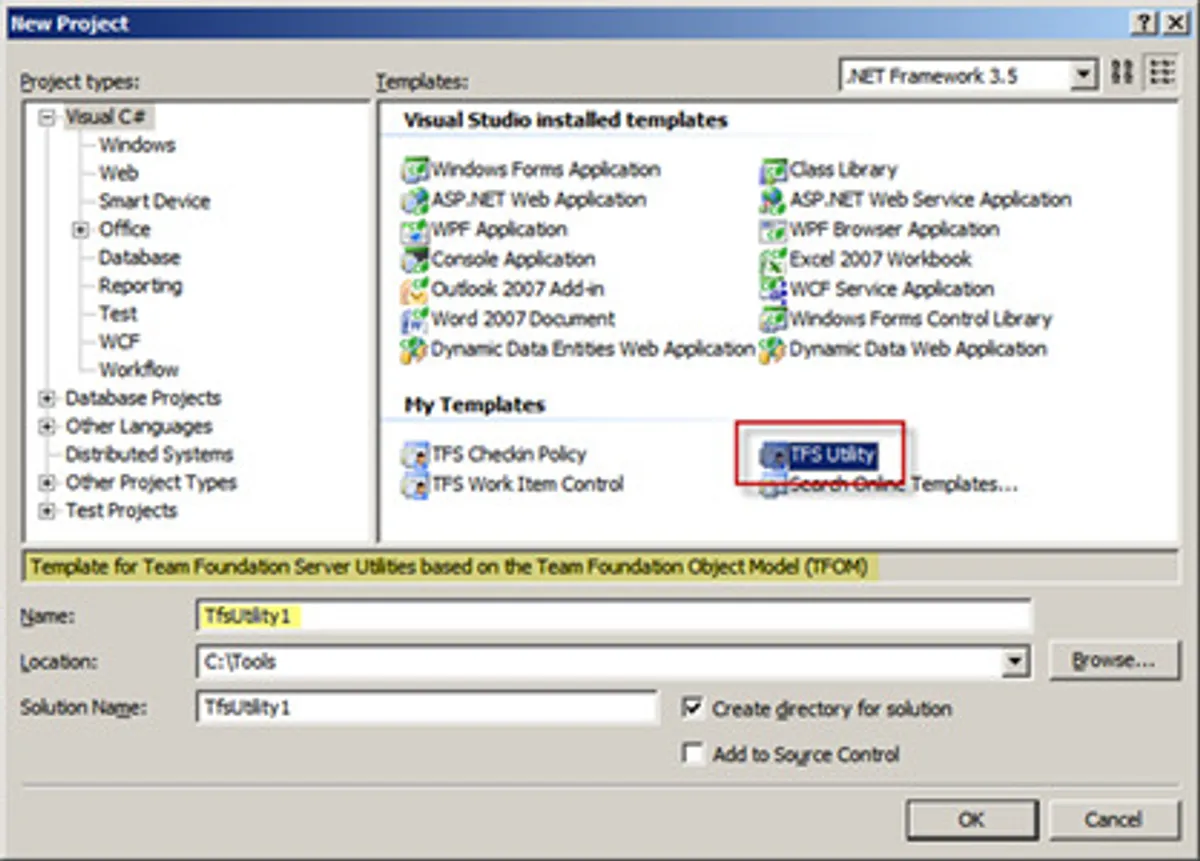This screenshot has width=1200, height=861.
Task: Select the WCF Service Application icon
Action: 773,290
